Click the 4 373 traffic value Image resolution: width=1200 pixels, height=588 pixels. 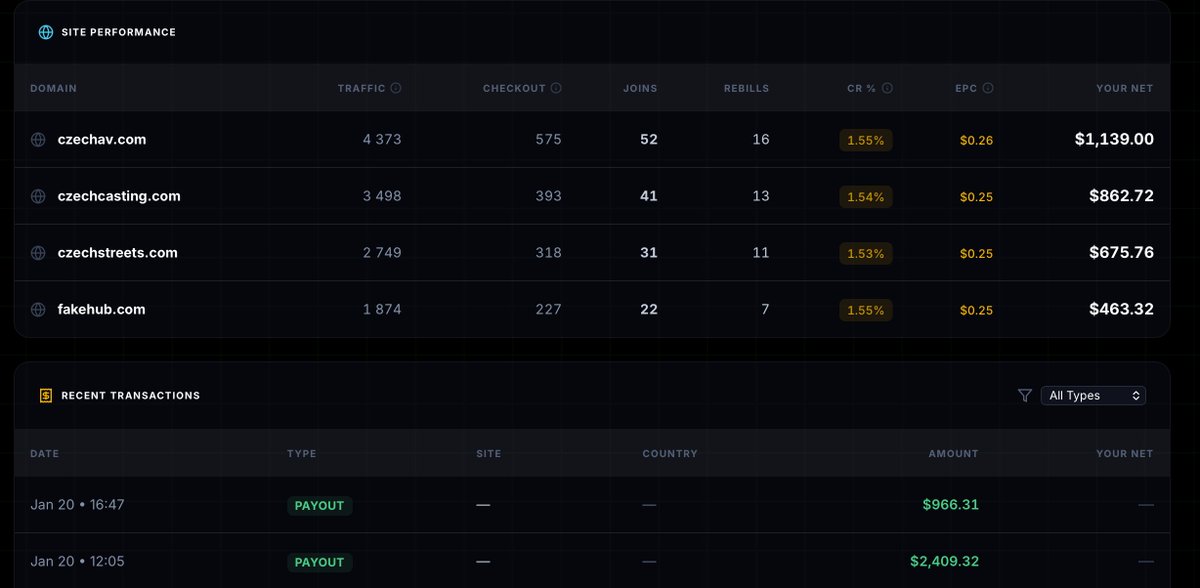click(x=382, y=140)
